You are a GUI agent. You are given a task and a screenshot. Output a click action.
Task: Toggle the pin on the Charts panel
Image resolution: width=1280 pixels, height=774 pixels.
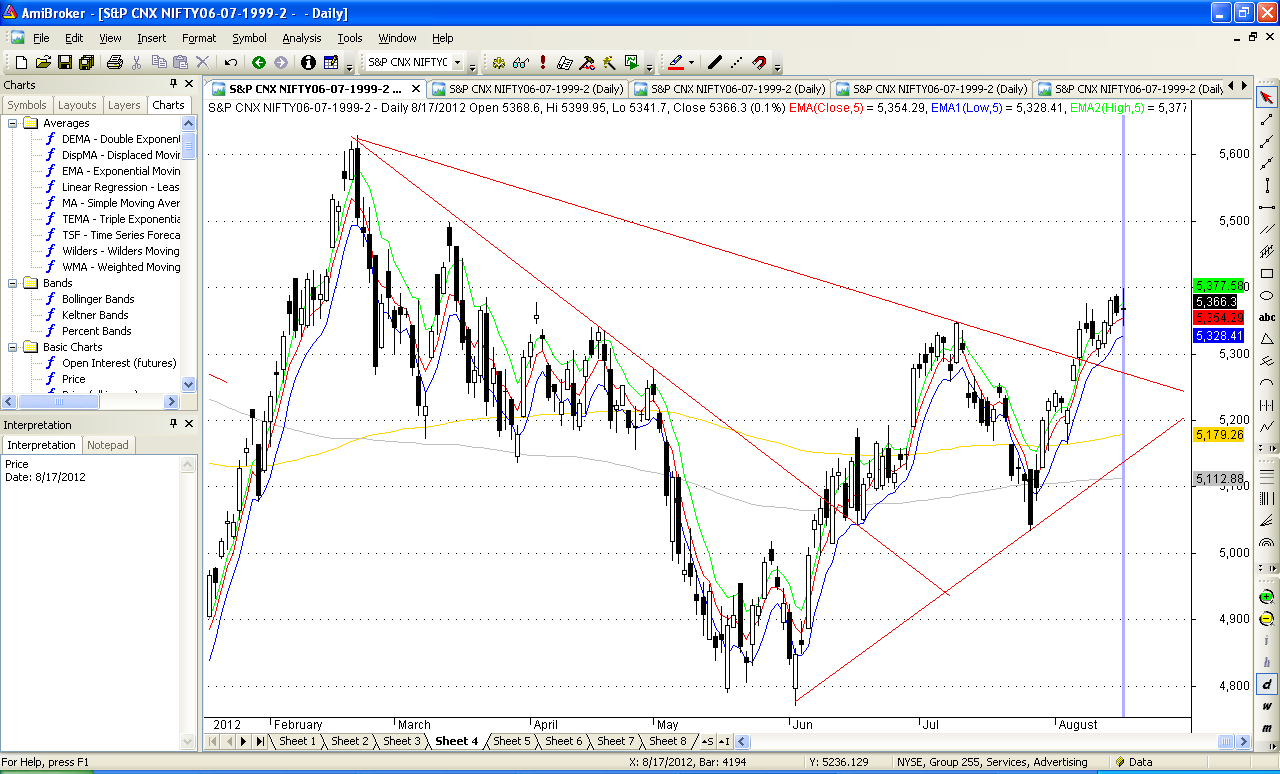click(173, 85)
